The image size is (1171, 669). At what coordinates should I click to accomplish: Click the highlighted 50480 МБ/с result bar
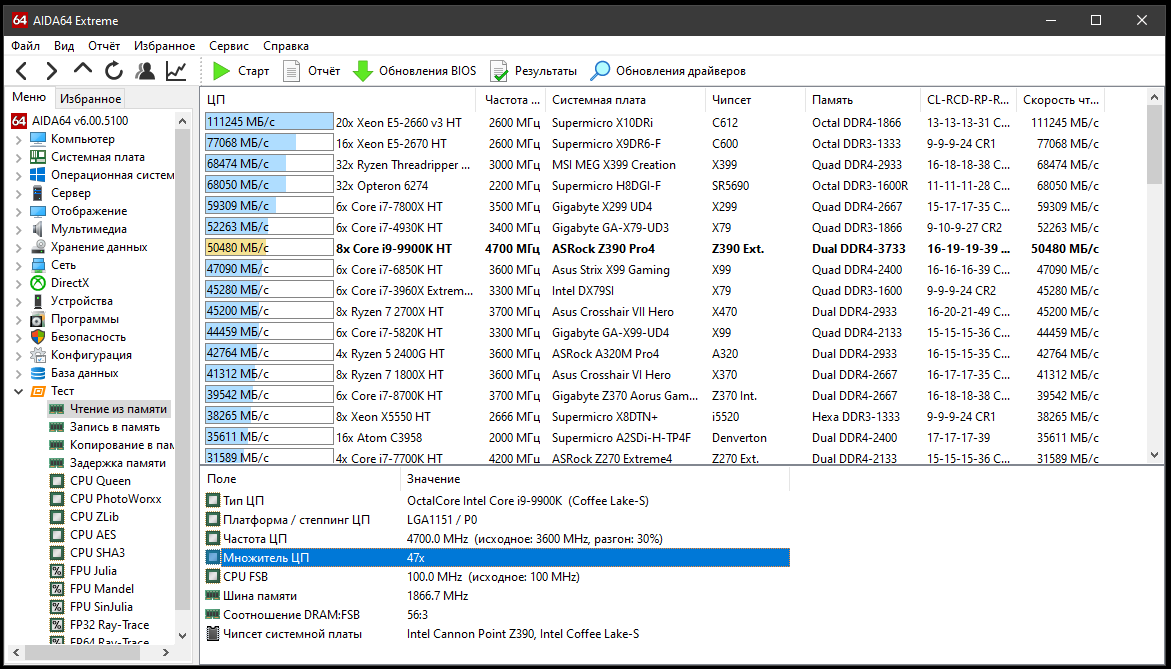coord(269,249)
